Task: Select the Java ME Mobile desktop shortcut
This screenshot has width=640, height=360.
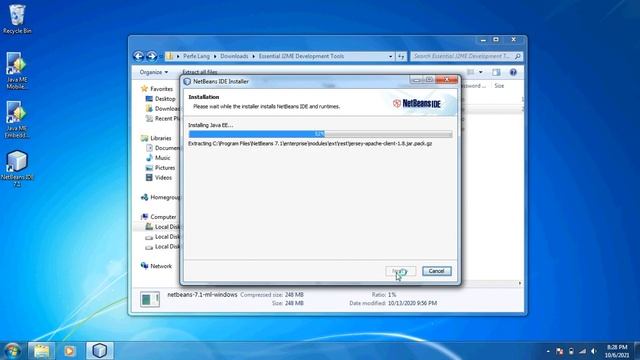Action: [17, 70]
